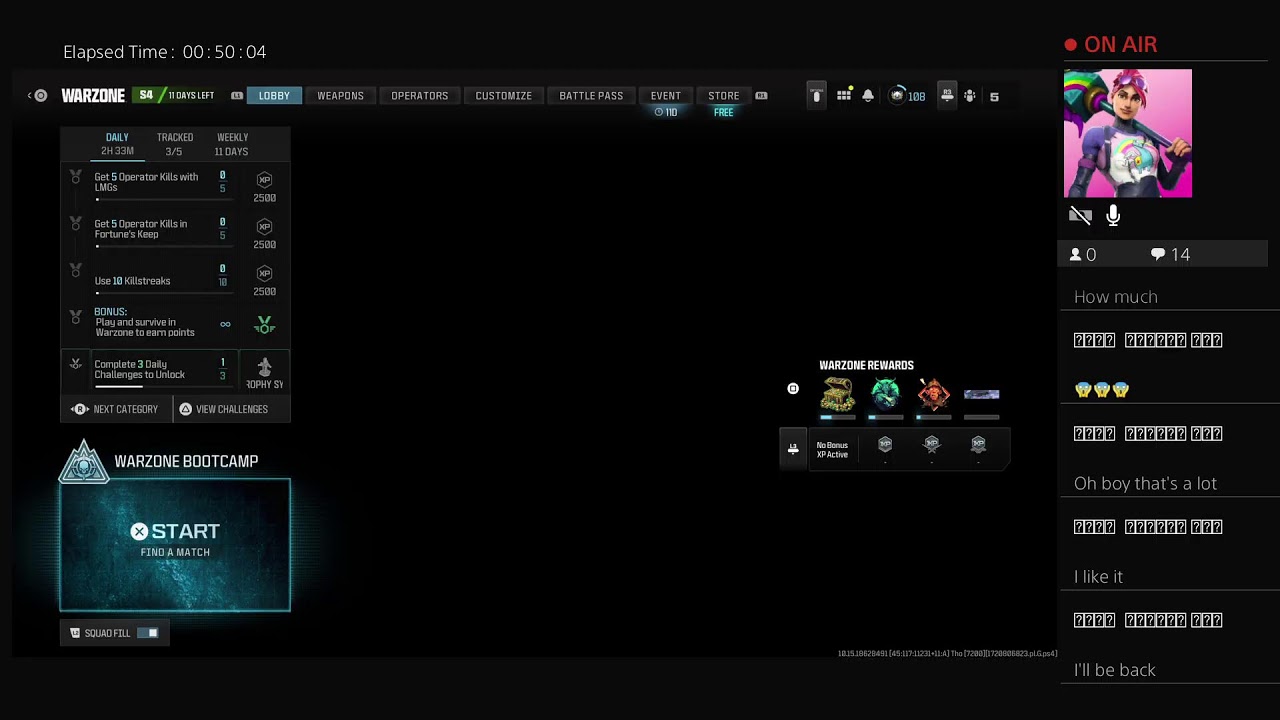This screenshot has height=720, width=1280.
Task: Click the LMG kills challenge progress bar
Action: (x=164, y=199)
